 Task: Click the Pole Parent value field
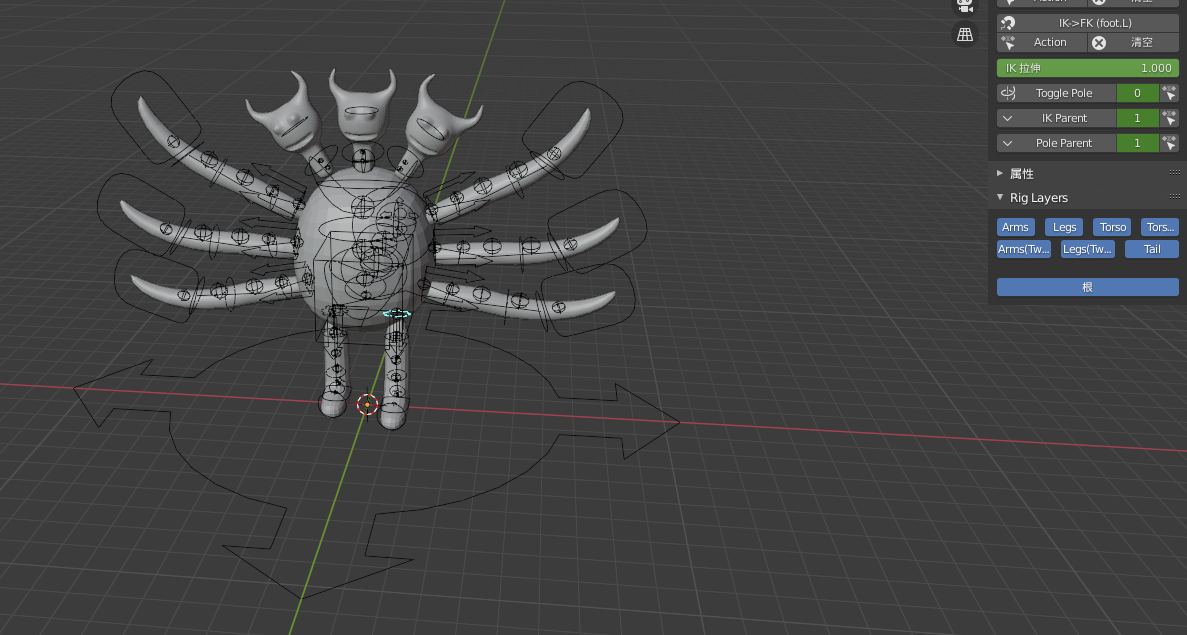(x=1137, y=143)
